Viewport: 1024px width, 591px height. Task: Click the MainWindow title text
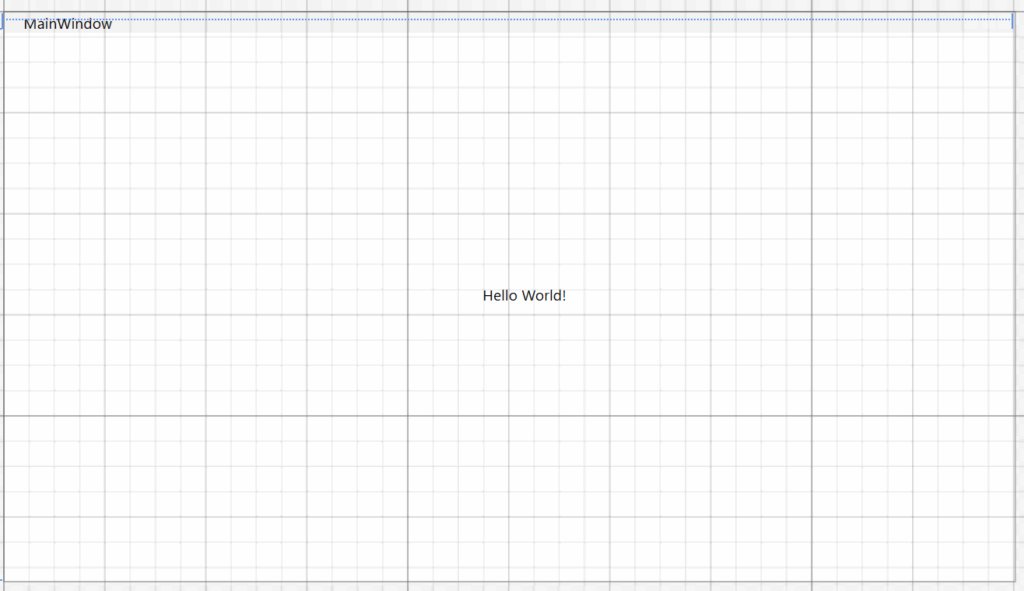(68, 24)
